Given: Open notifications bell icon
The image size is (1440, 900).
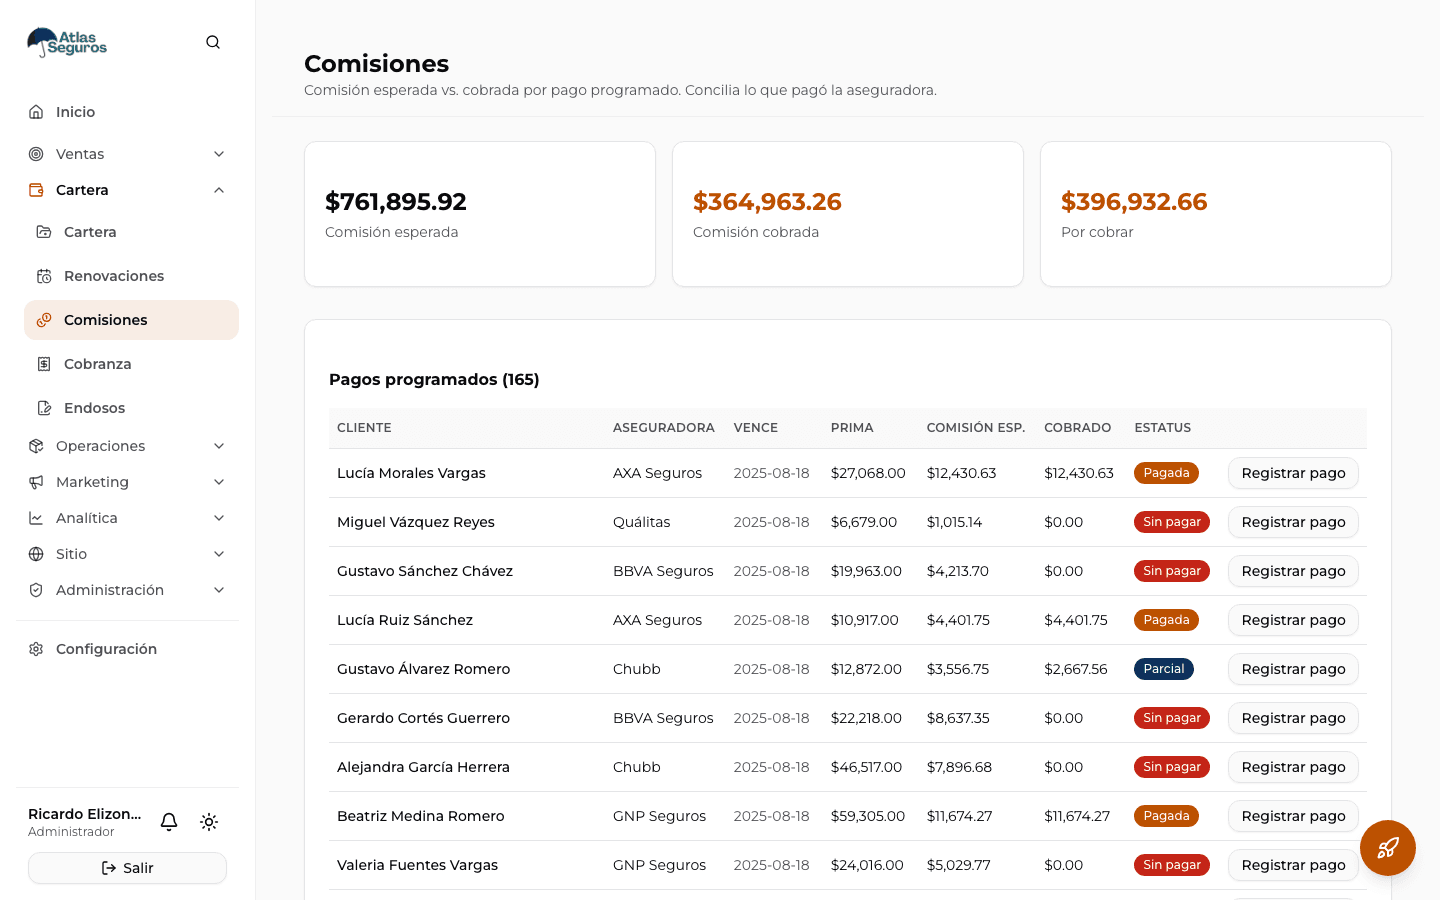Looking at the screenshot, I should 169,822.
